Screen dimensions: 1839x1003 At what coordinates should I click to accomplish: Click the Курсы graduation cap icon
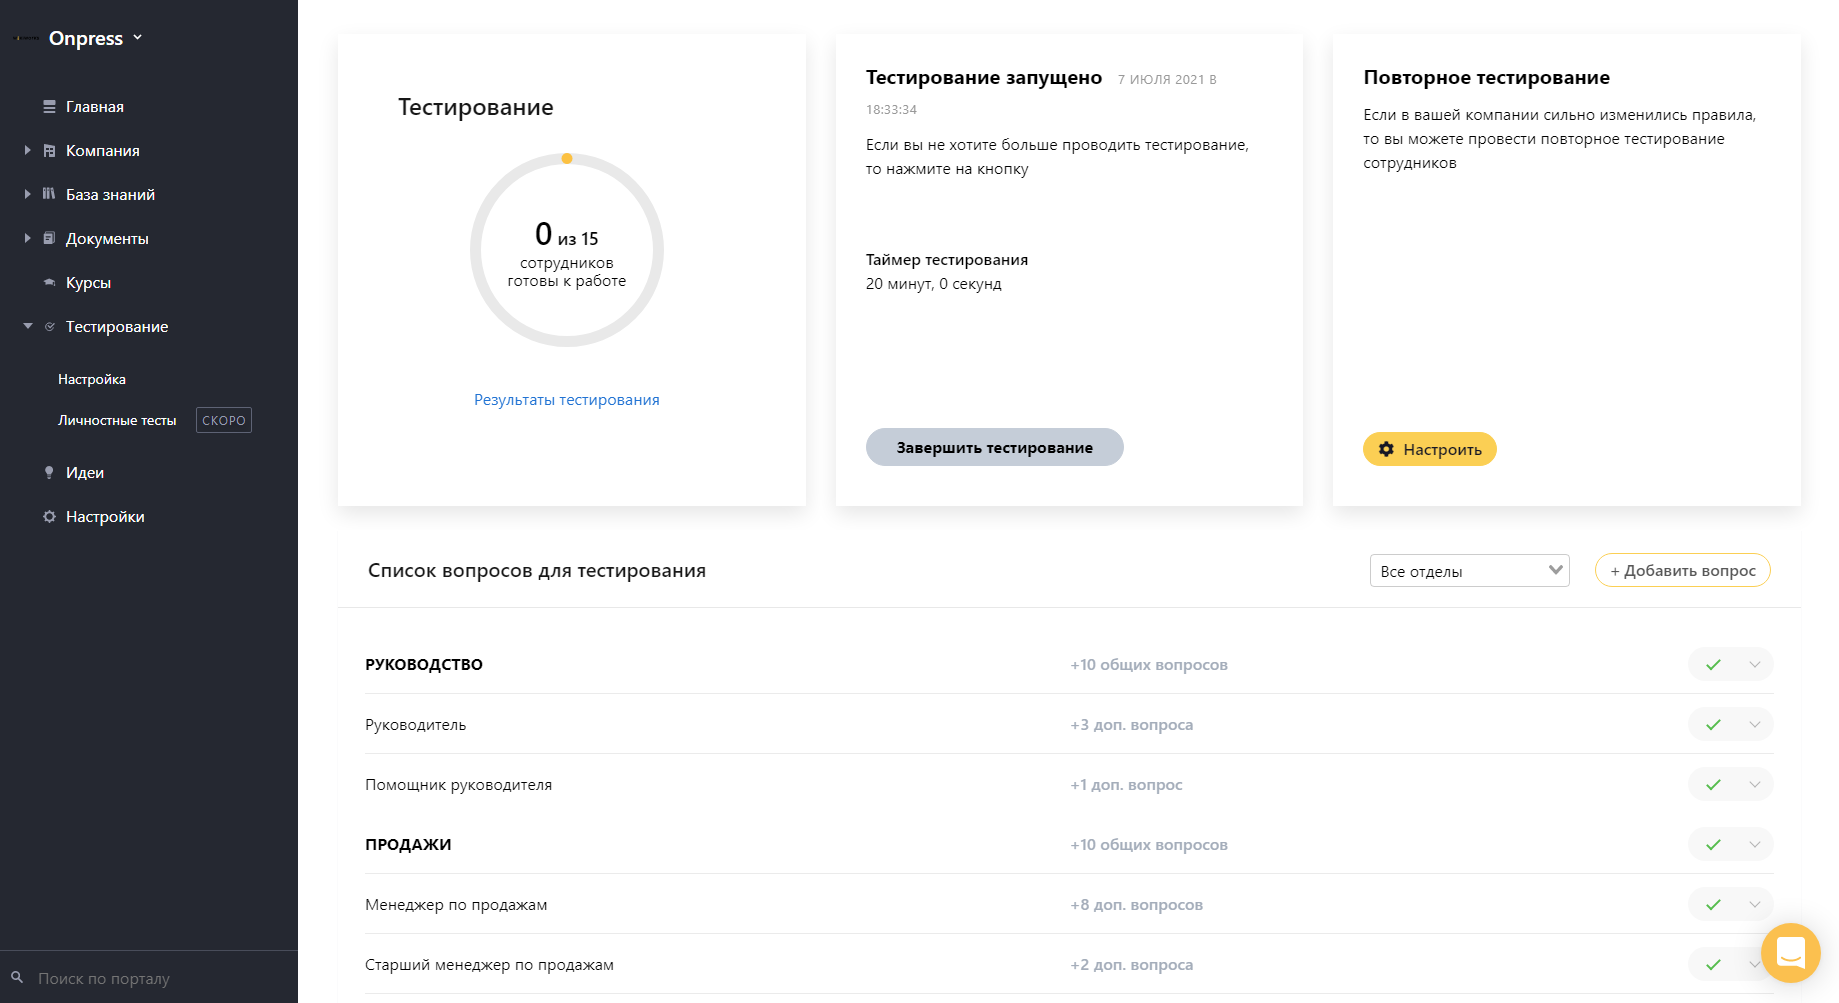click(x=49, y=283)
